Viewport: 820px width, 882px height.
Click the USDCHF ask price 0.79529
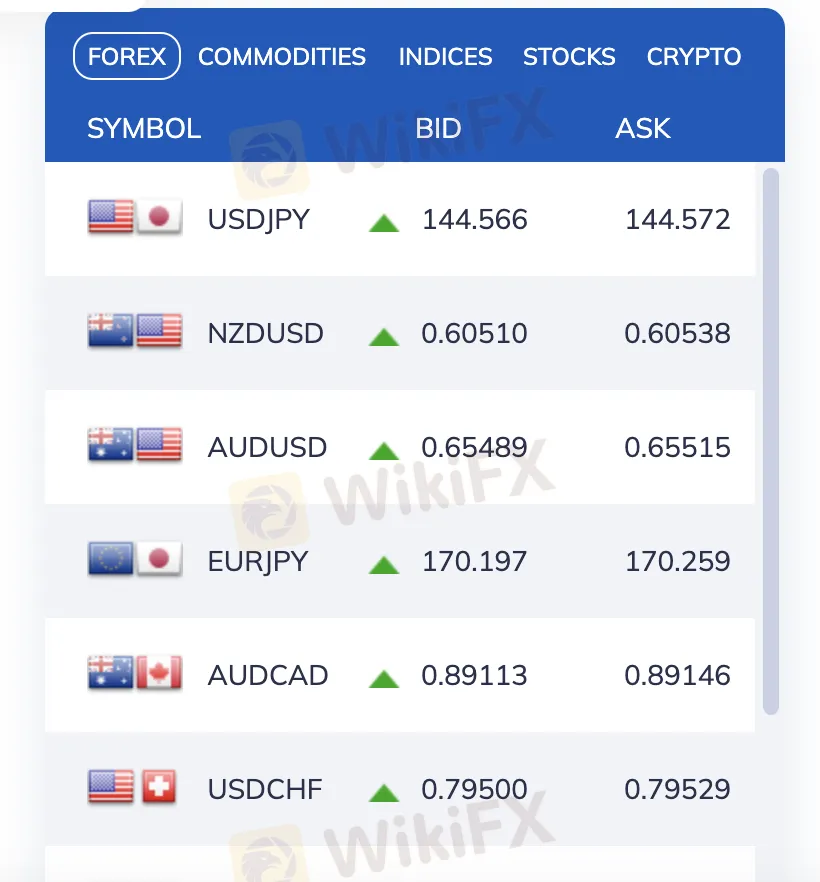click(x=677, y=789)
